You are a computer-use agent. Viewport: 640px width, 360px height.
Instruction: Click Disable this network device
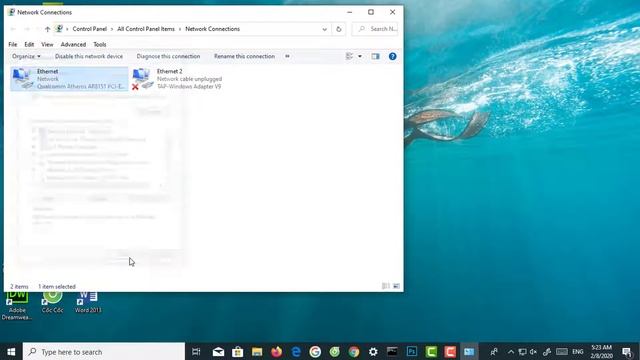pos(89,56)
